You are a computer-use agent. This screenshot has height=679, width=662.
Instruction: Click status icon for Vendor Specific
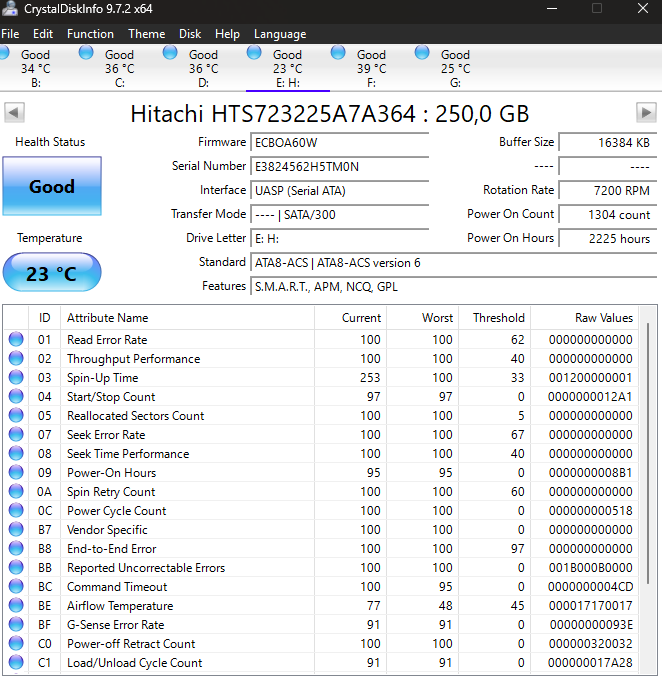(x=16, y=529)
